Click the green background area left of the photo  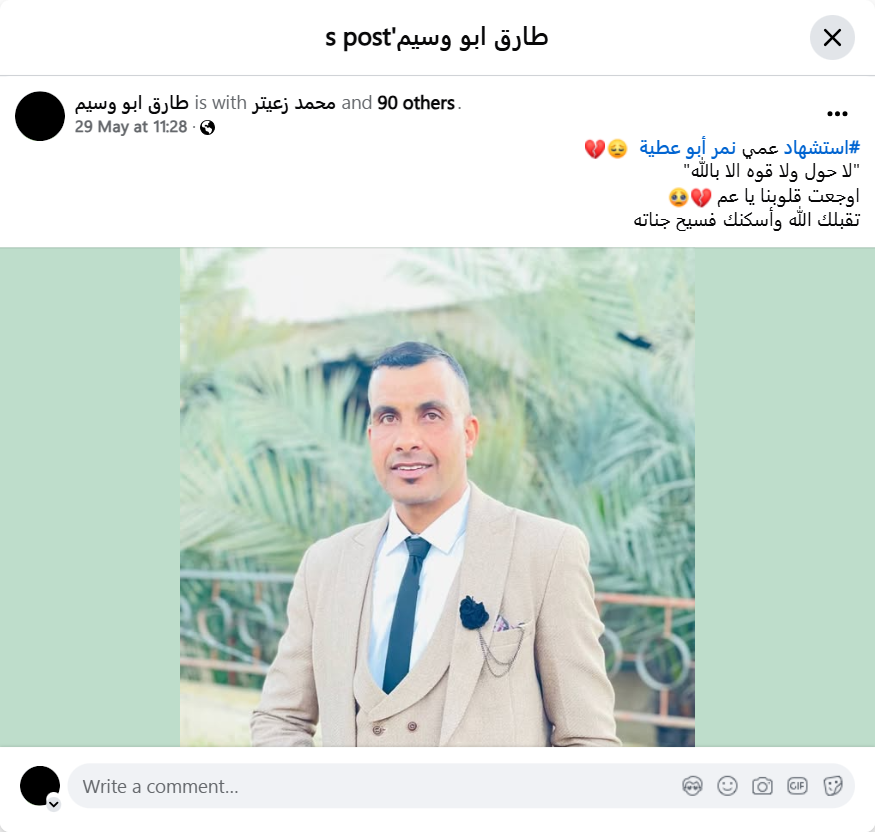[x=90, y=497]
